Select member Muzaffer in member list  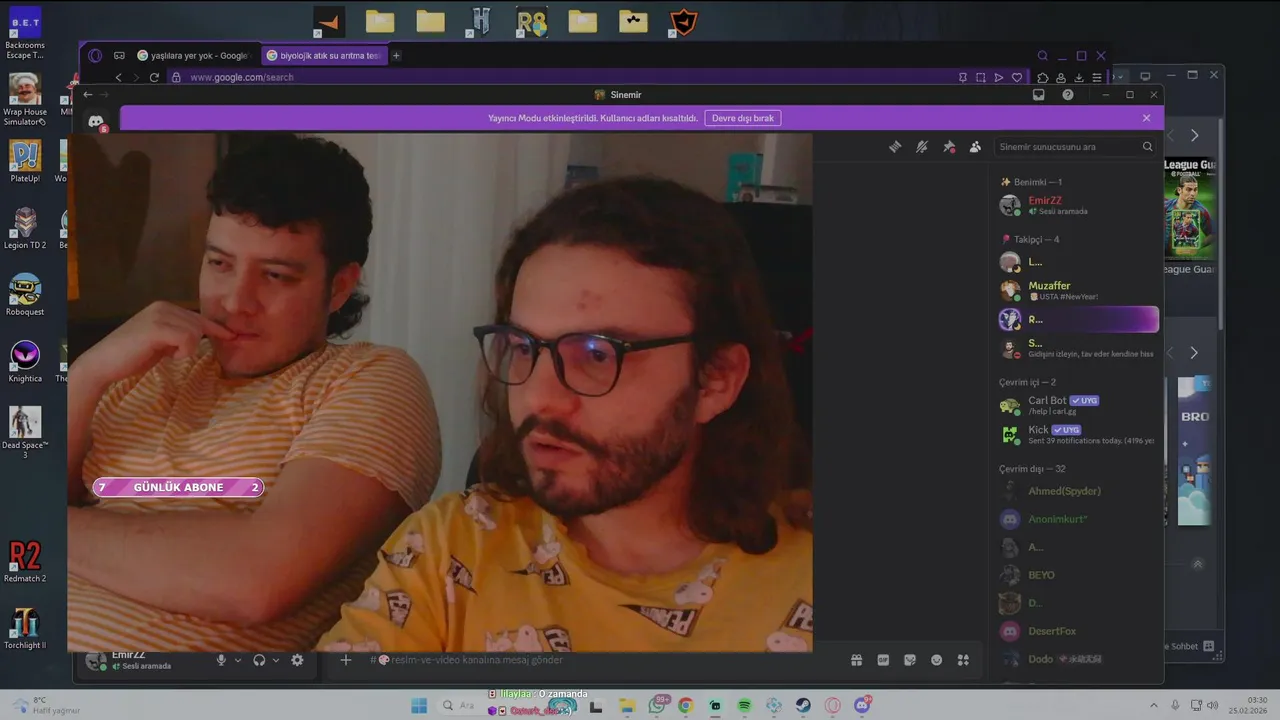(x=1078, y=291)
